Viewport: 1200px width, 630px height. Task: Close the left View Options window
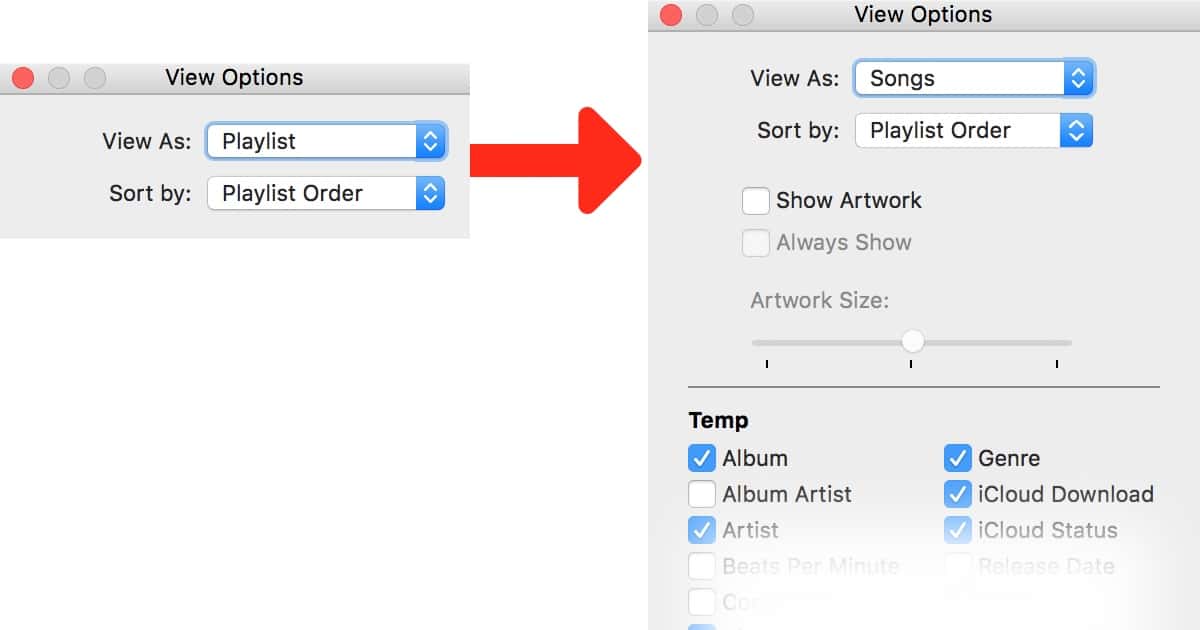point(23,78)
